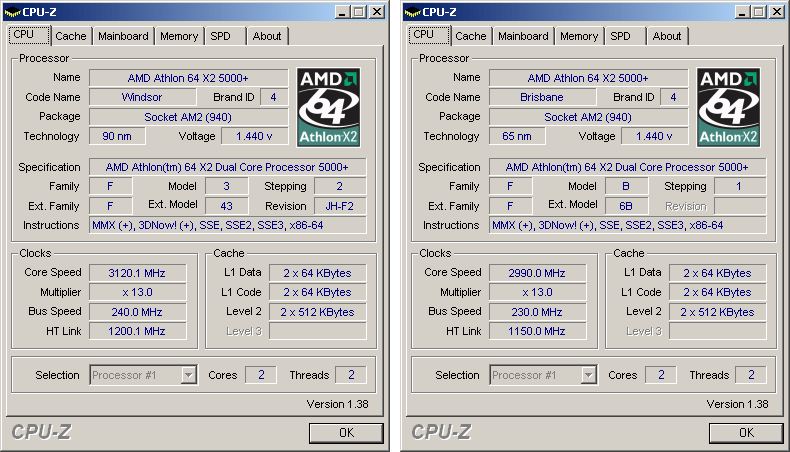Viewport: 790px width, 452px height.
Task: Click the Model value B in right window
Action: (x=626, y=186)
